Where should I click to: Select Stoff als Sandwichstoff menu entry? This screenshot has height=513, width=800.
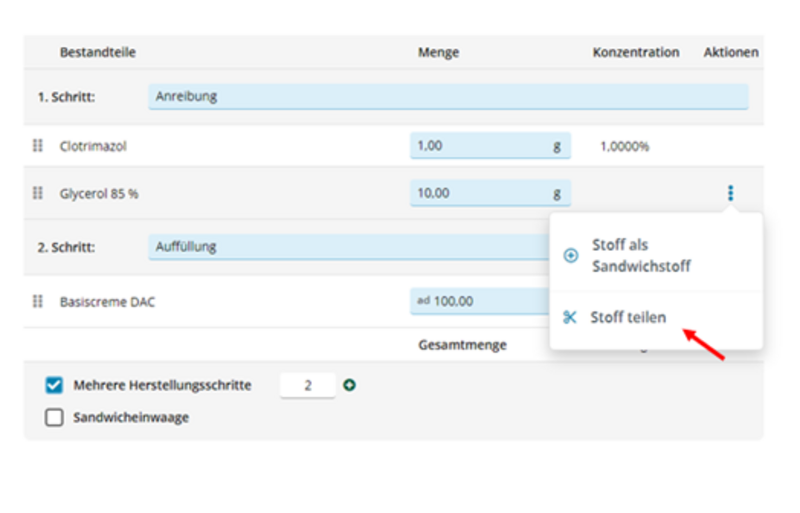click(x=640, y=255)
